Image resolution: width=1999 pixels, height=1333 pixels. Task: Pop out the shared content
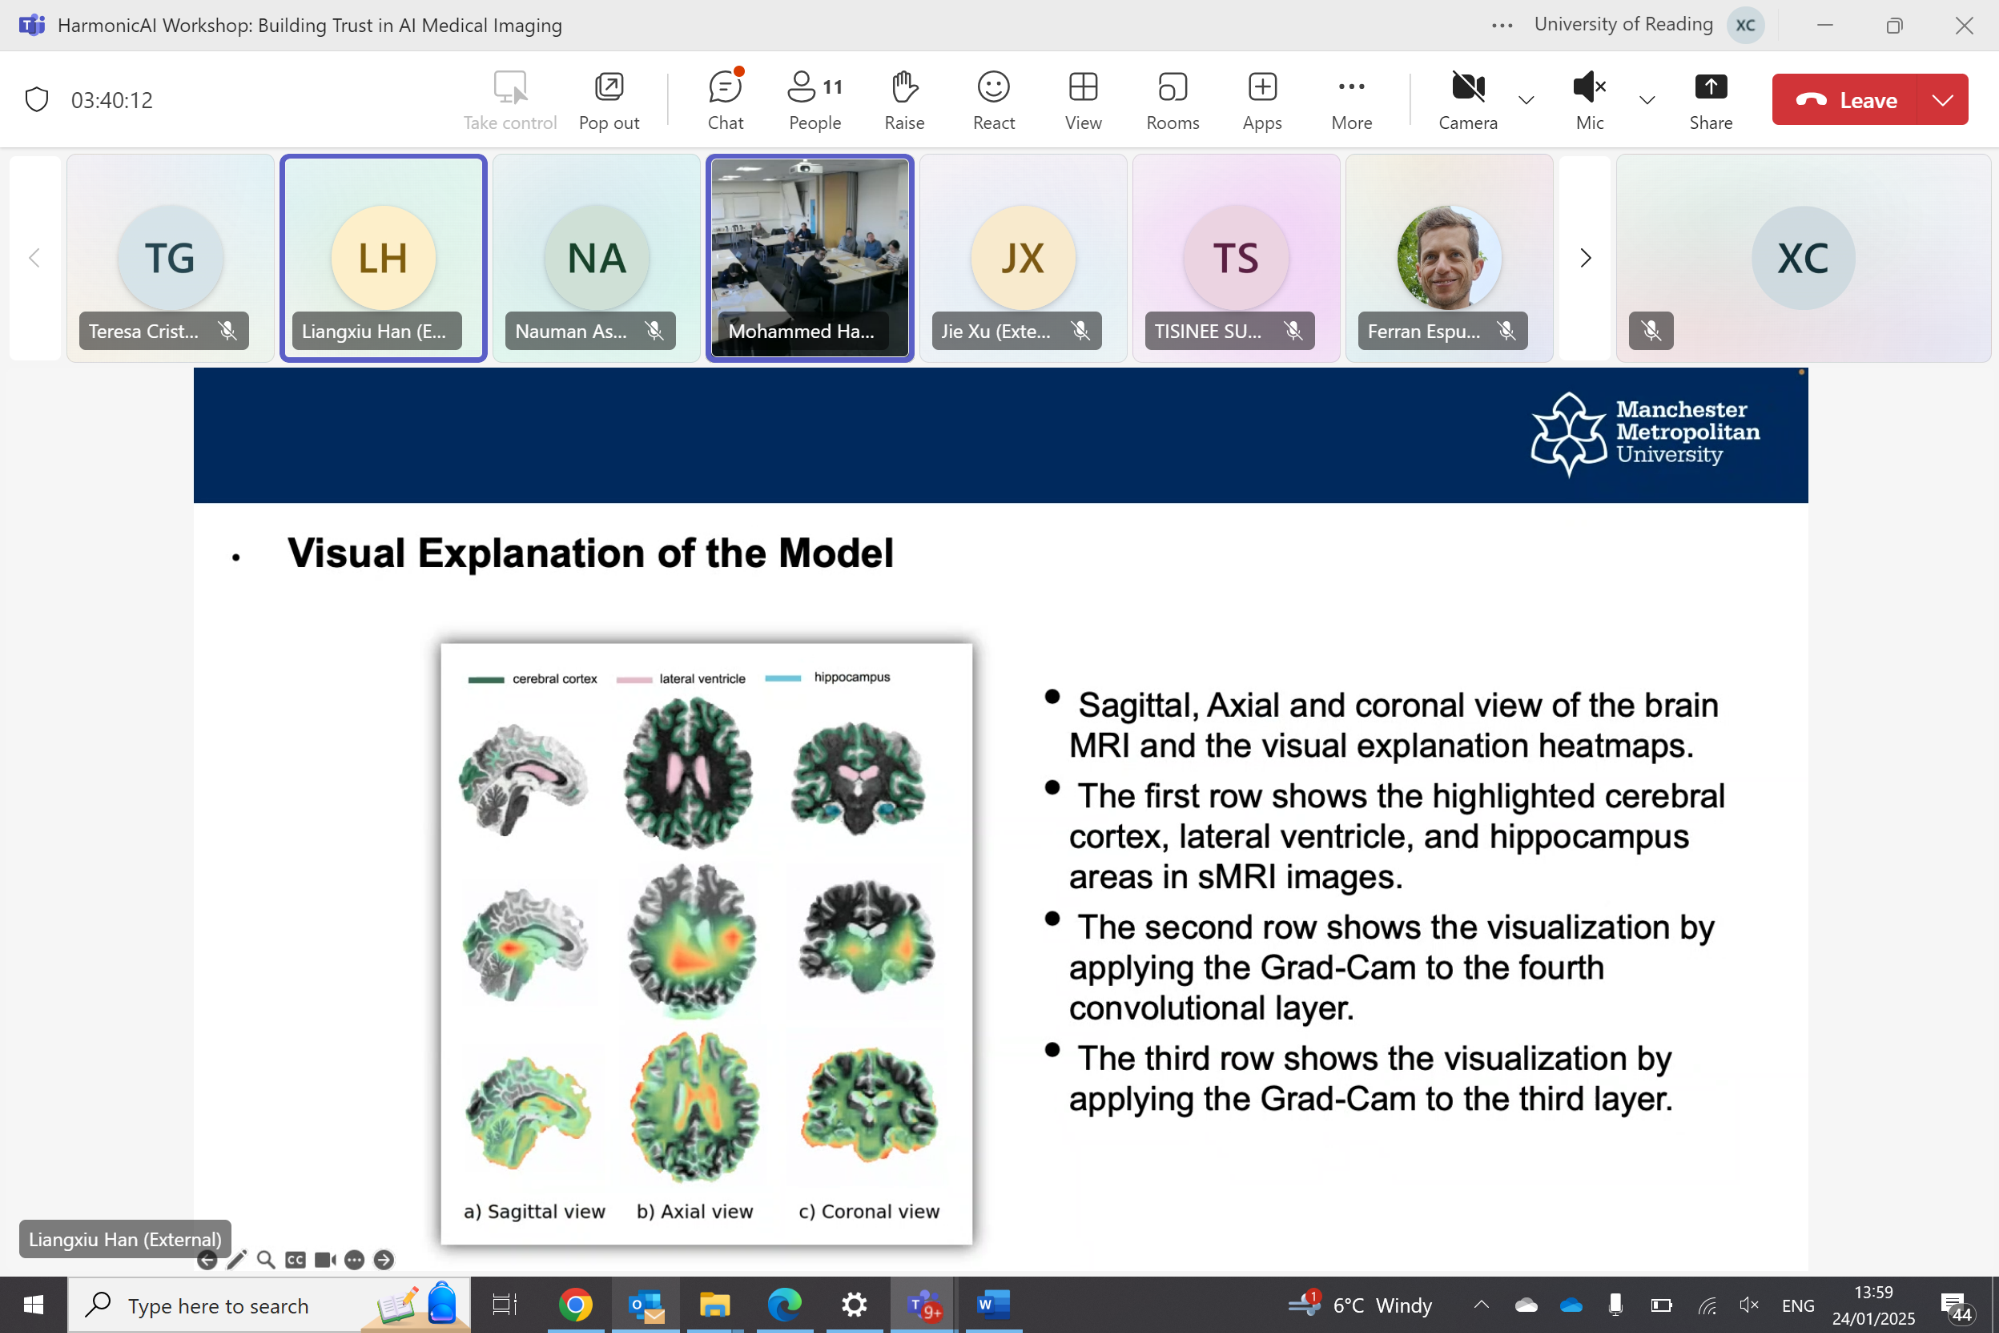point(609,100)
